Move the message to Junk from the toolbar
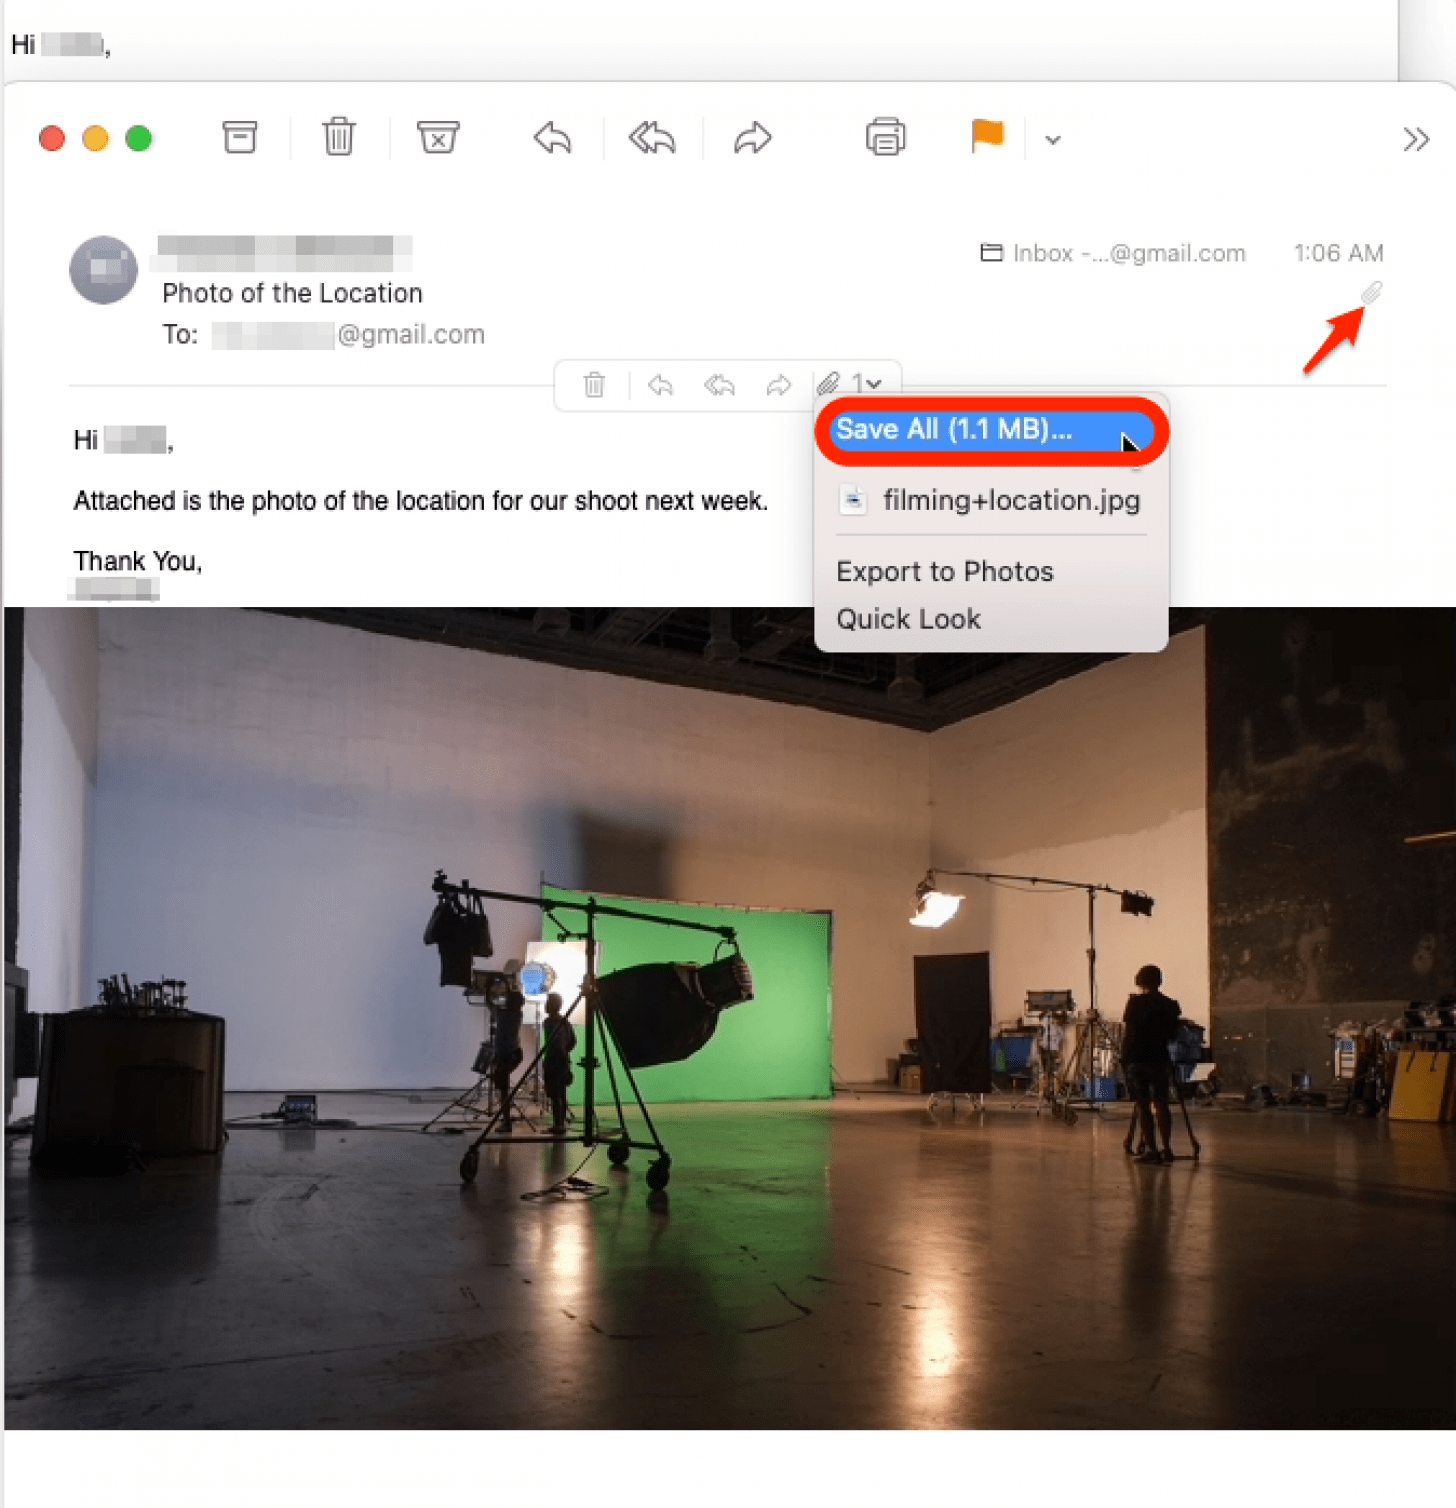The width and height of the screenshot is (1456, 1508). click(x=438, y=137)
